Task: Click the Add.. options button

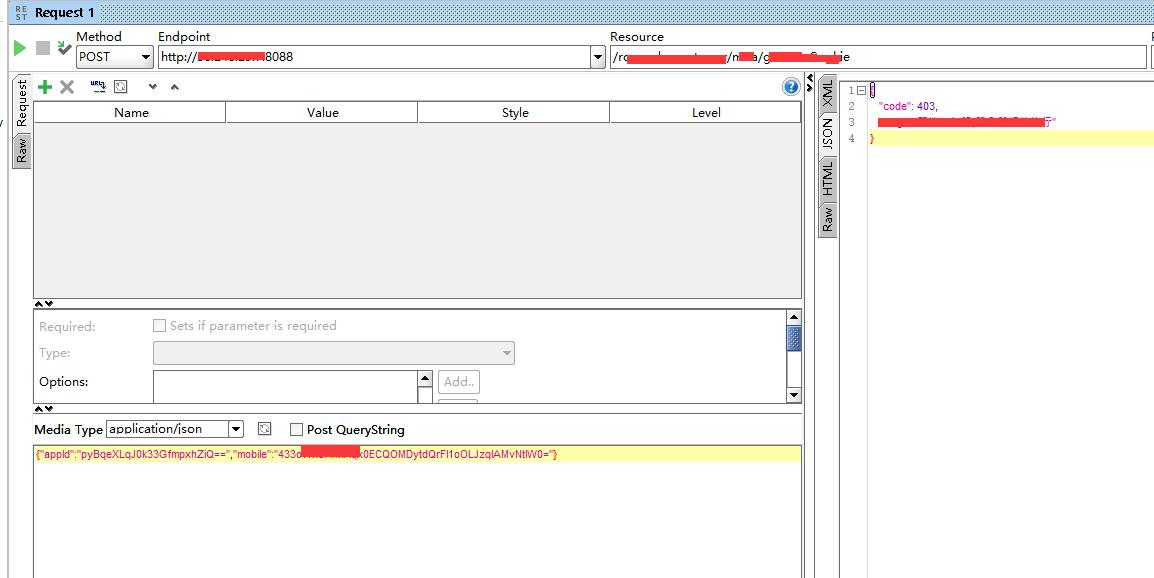Action: pos(459,382)
